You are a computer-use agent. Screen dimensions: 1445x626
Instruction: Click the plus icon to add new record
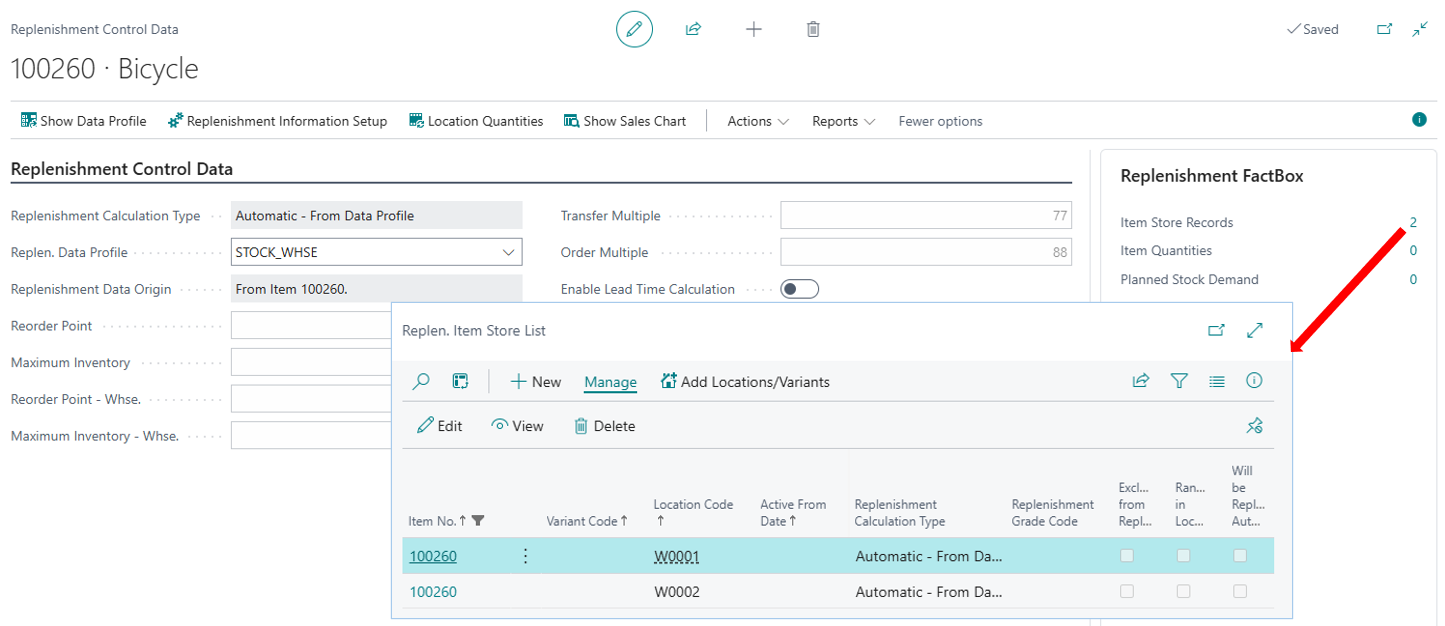754,29
